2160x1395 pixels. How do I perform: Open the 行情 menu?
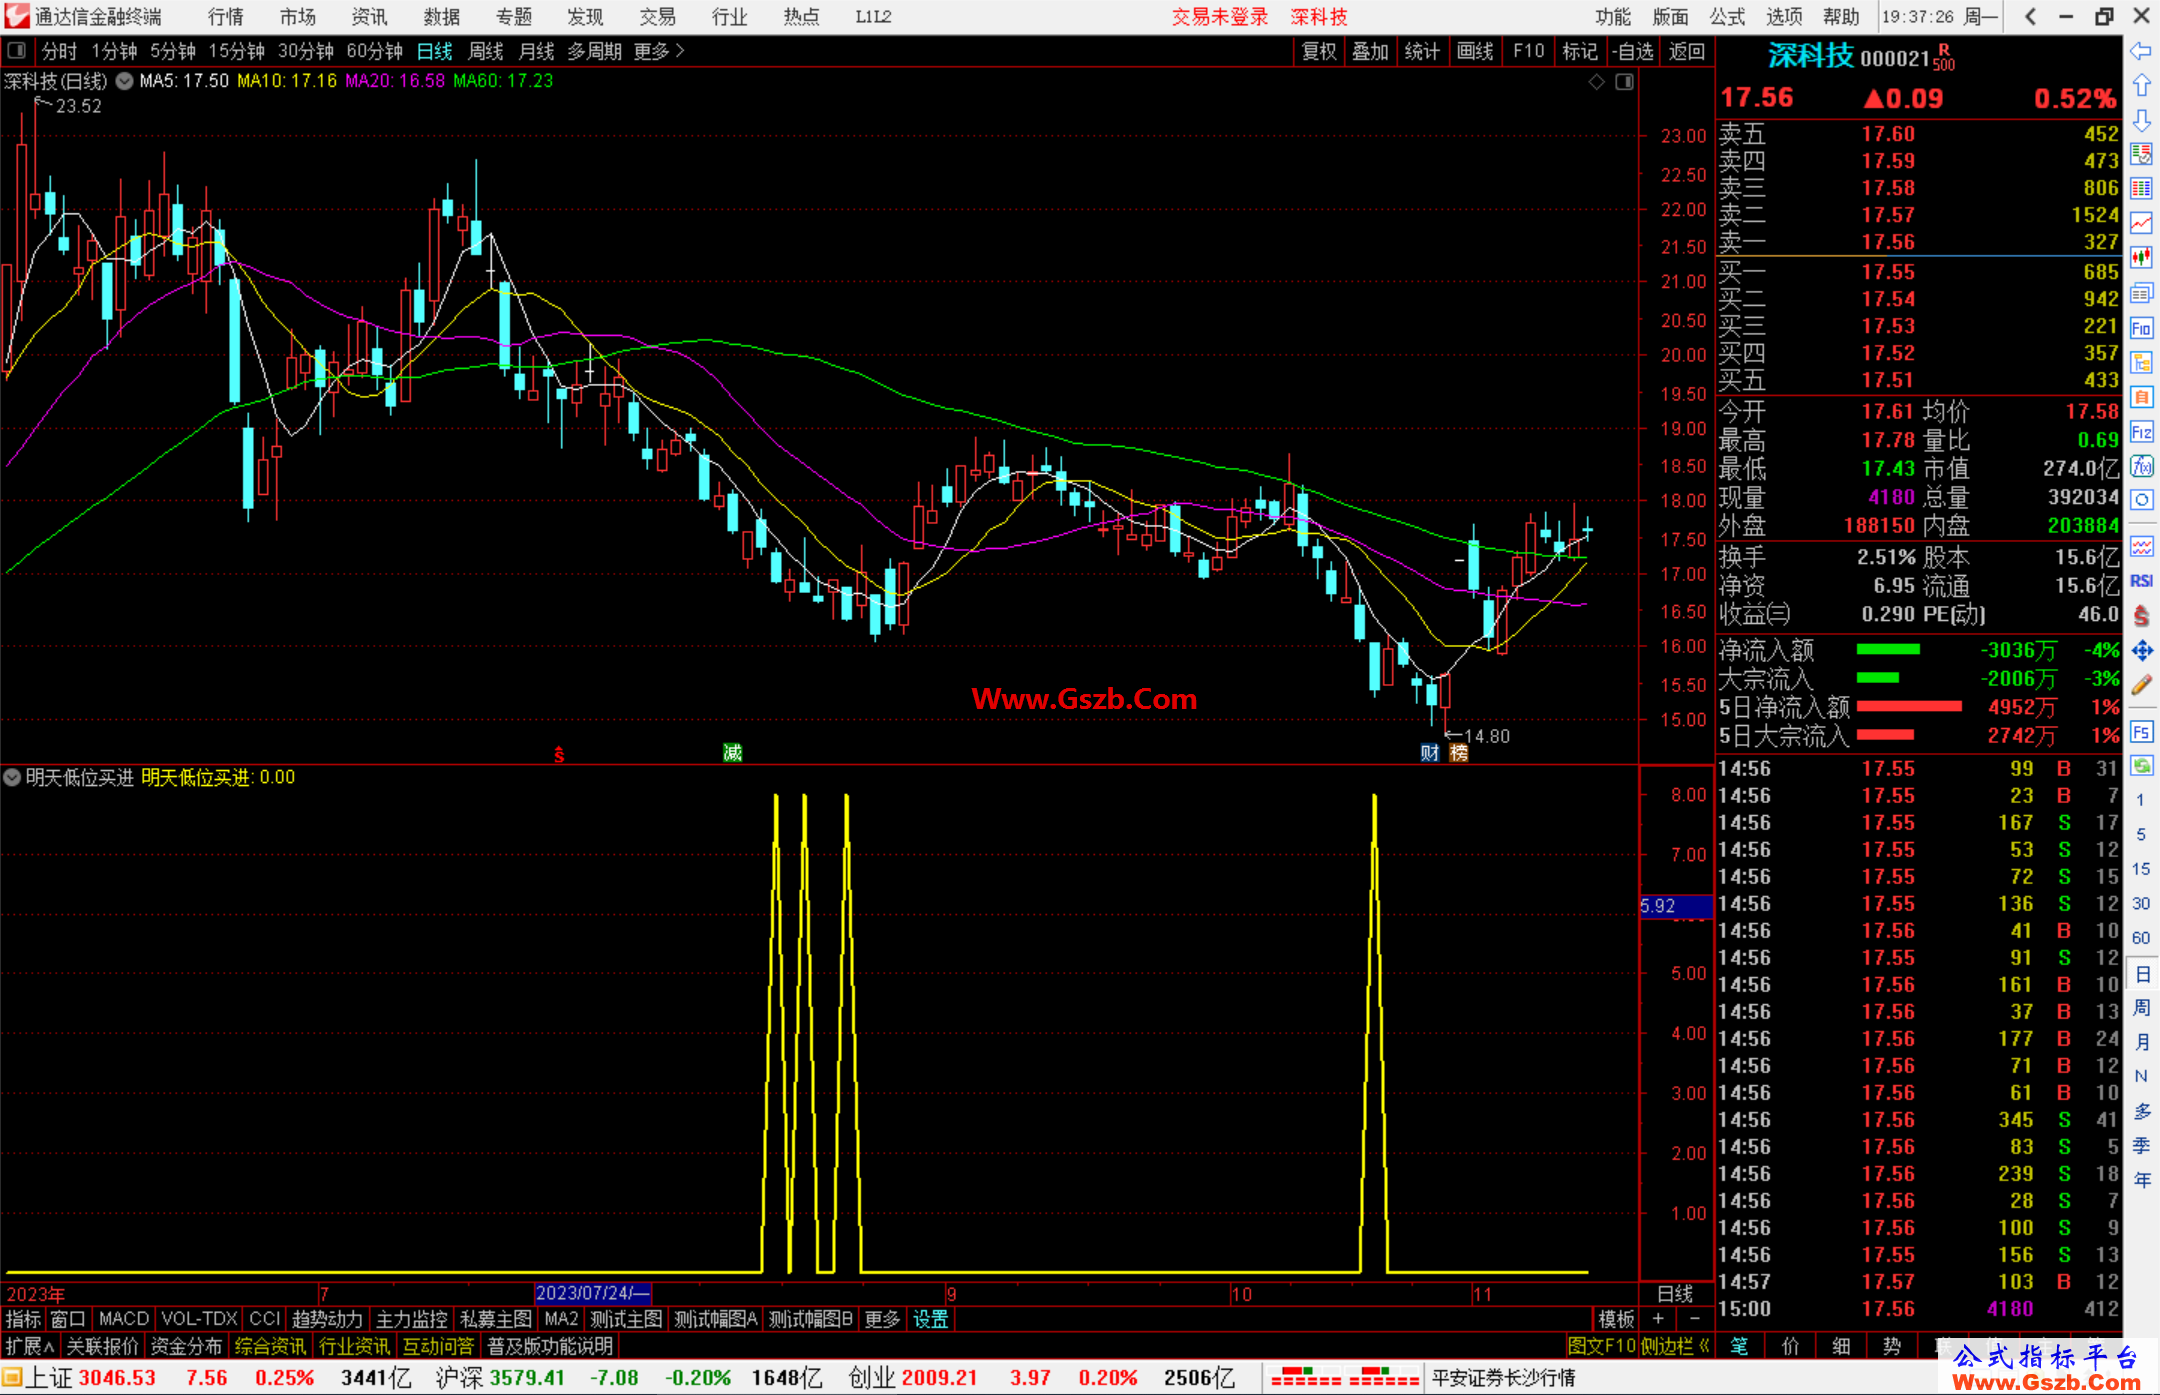point(225,17)
